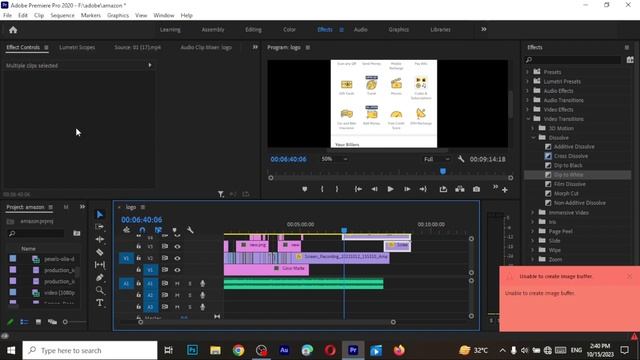The width and height of the screenshot is (640, 360).
Task: Expand the Audio Effects folder
Action: (x=528, y=91)
